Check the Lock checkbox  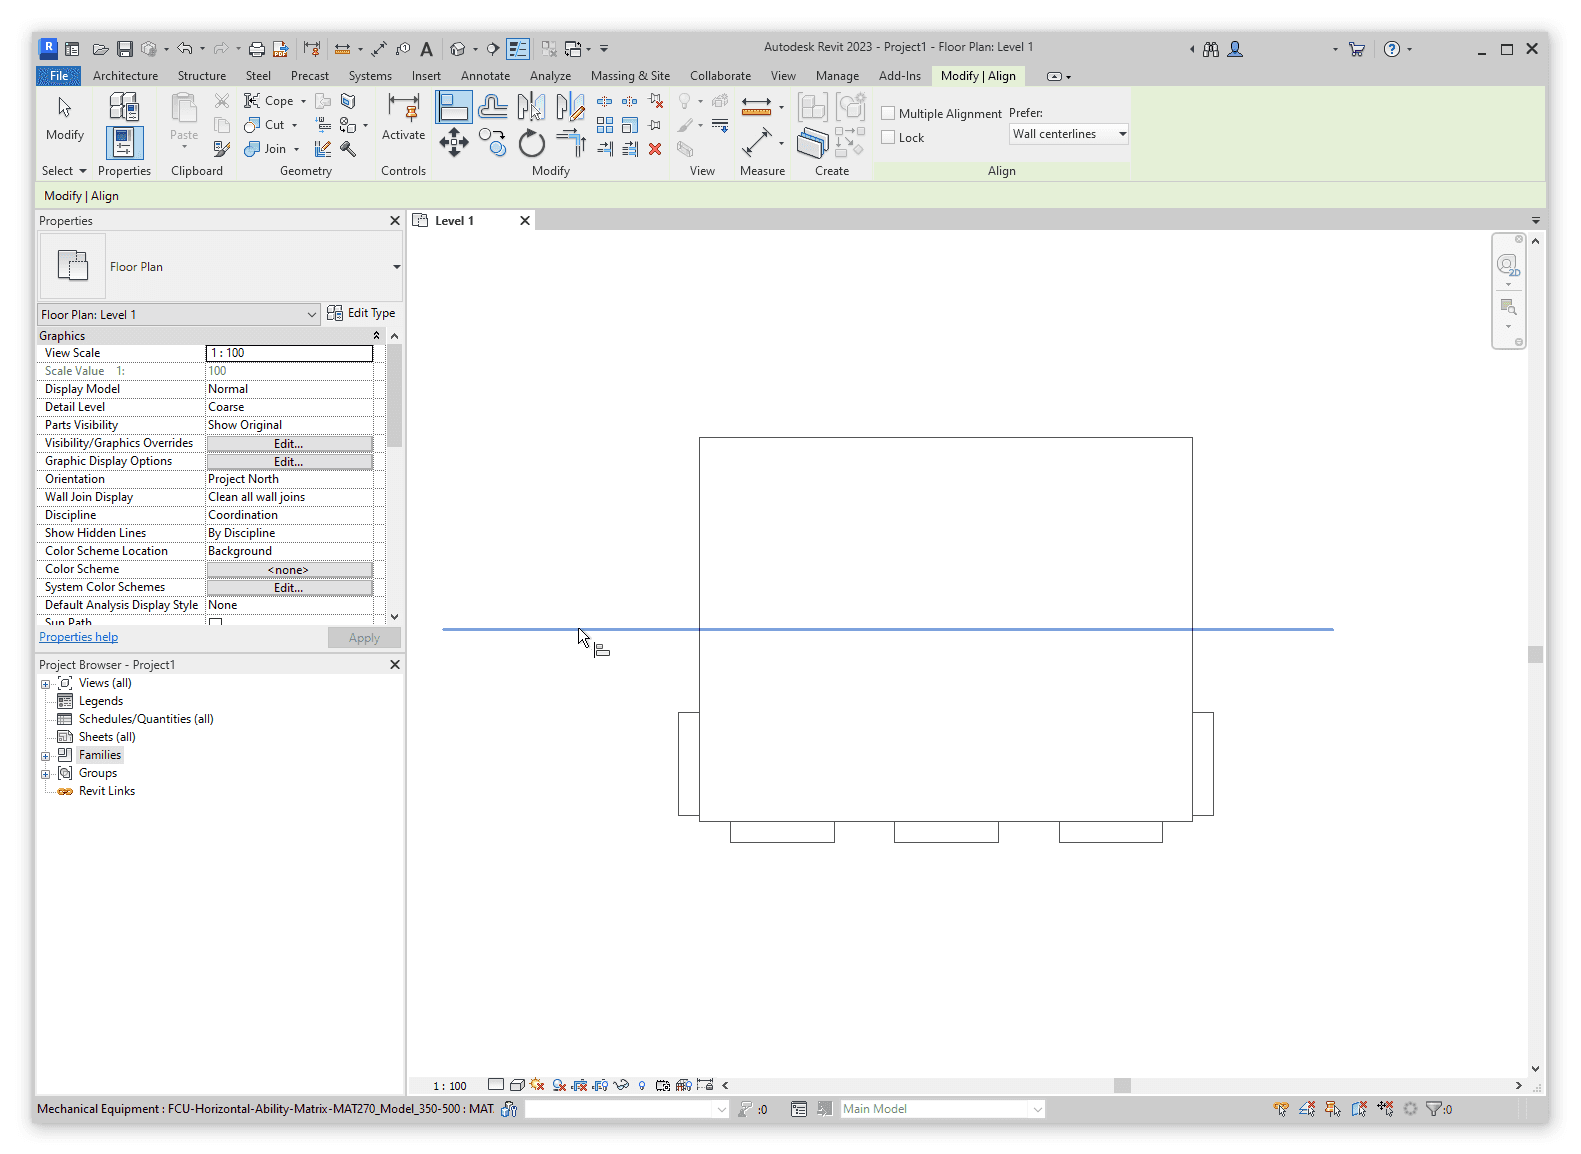point(888,137)
